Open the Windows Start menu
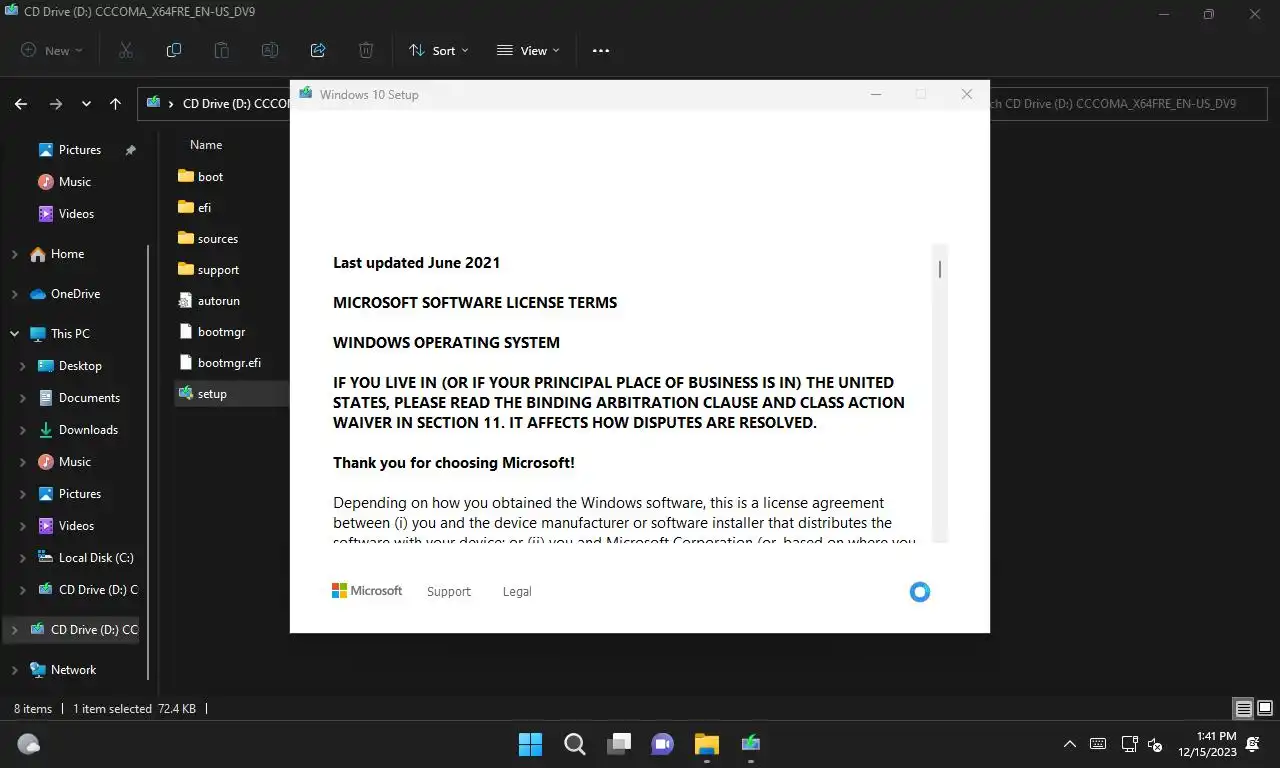This screenshot has height=768, width=1280. tap(530, 744)
